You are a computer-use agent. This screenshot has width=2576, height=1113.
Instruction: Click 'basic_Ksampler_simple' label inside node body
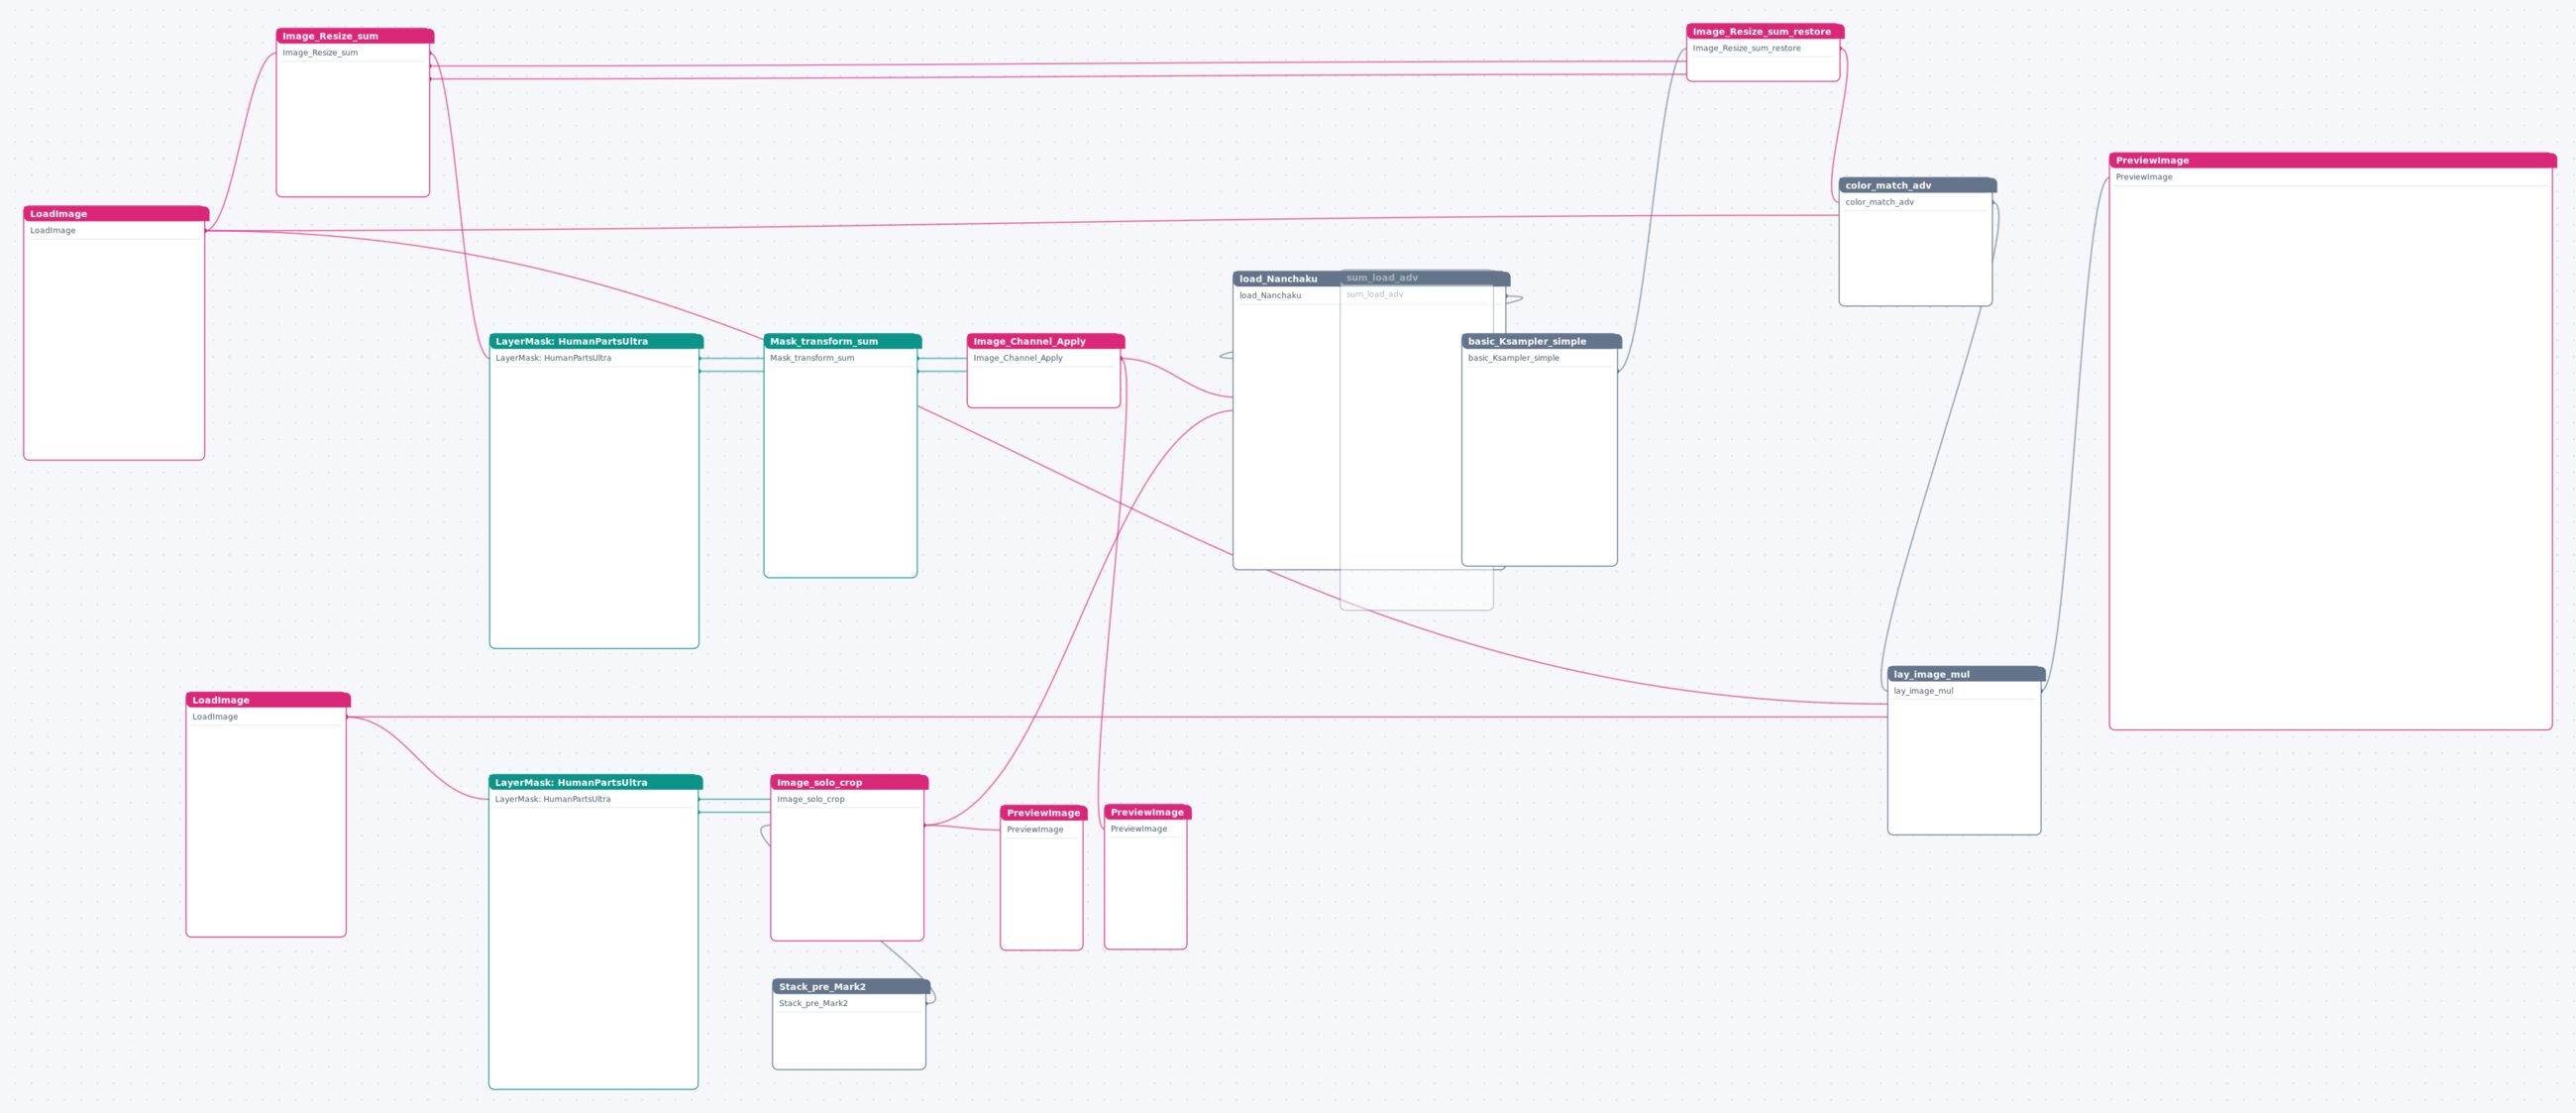[1513, 358]
